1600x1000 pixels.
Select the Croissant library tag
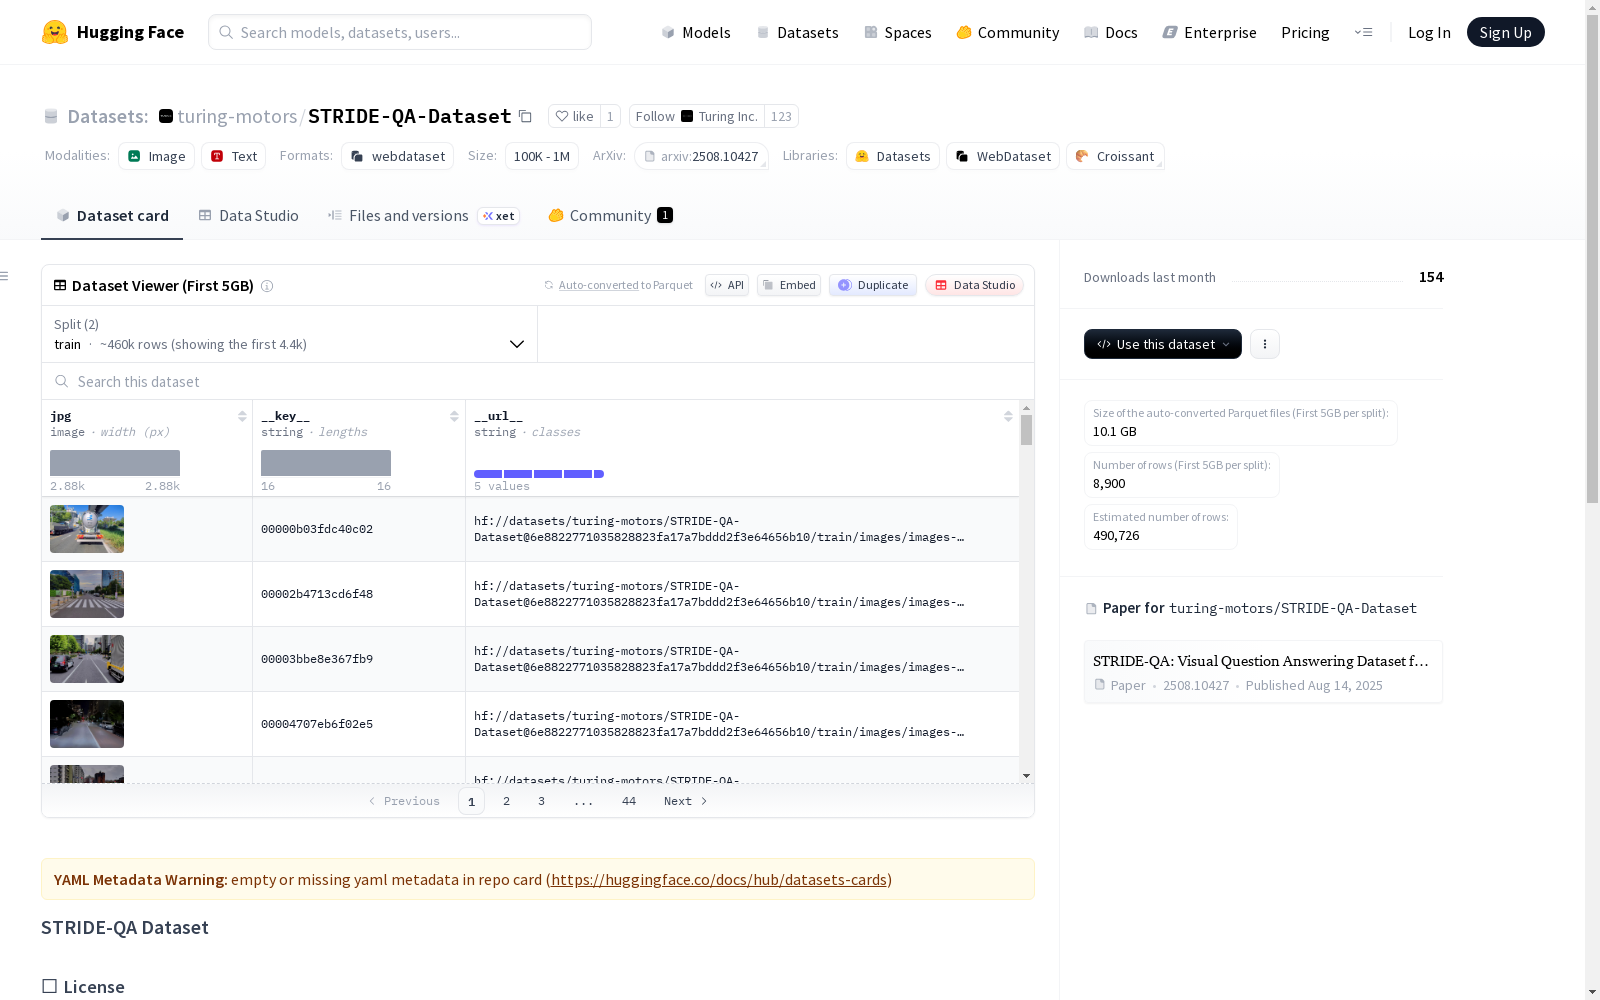[x=1115, y=156]
